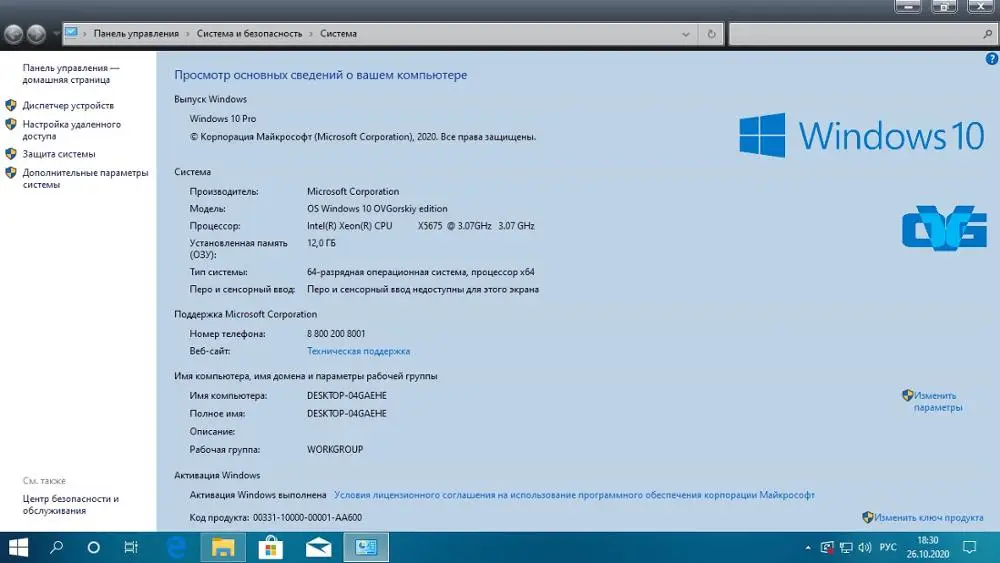Select the System control panel taskbar button
This screenshot has width=1000, height=563.
coord(366,547)
